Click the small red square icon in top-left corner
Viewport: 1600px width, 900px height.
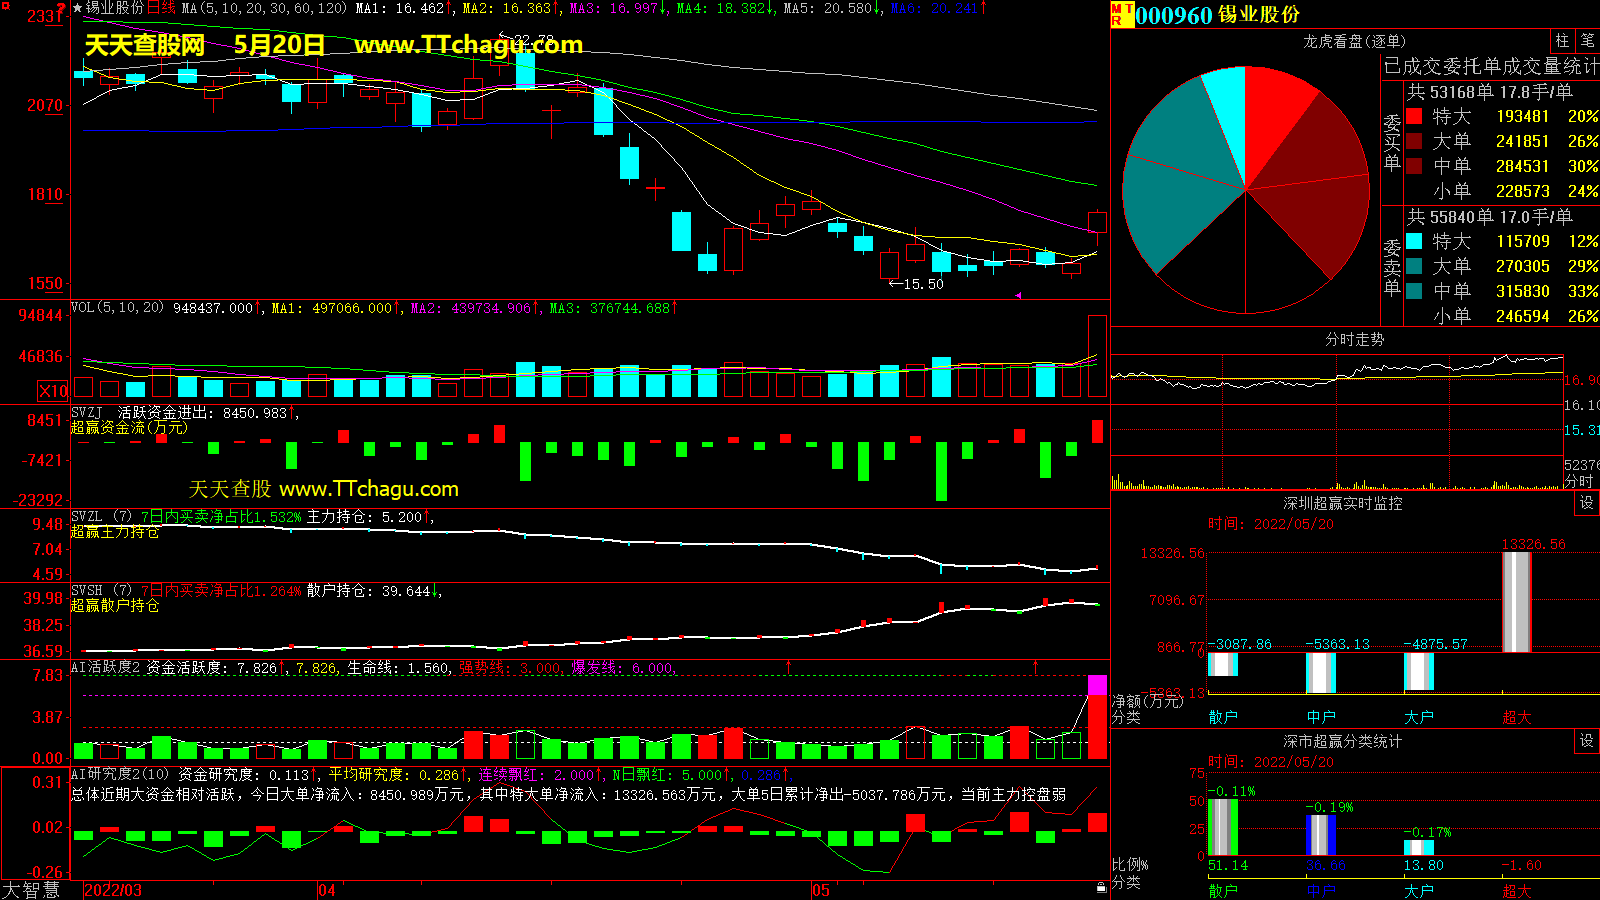5,6
